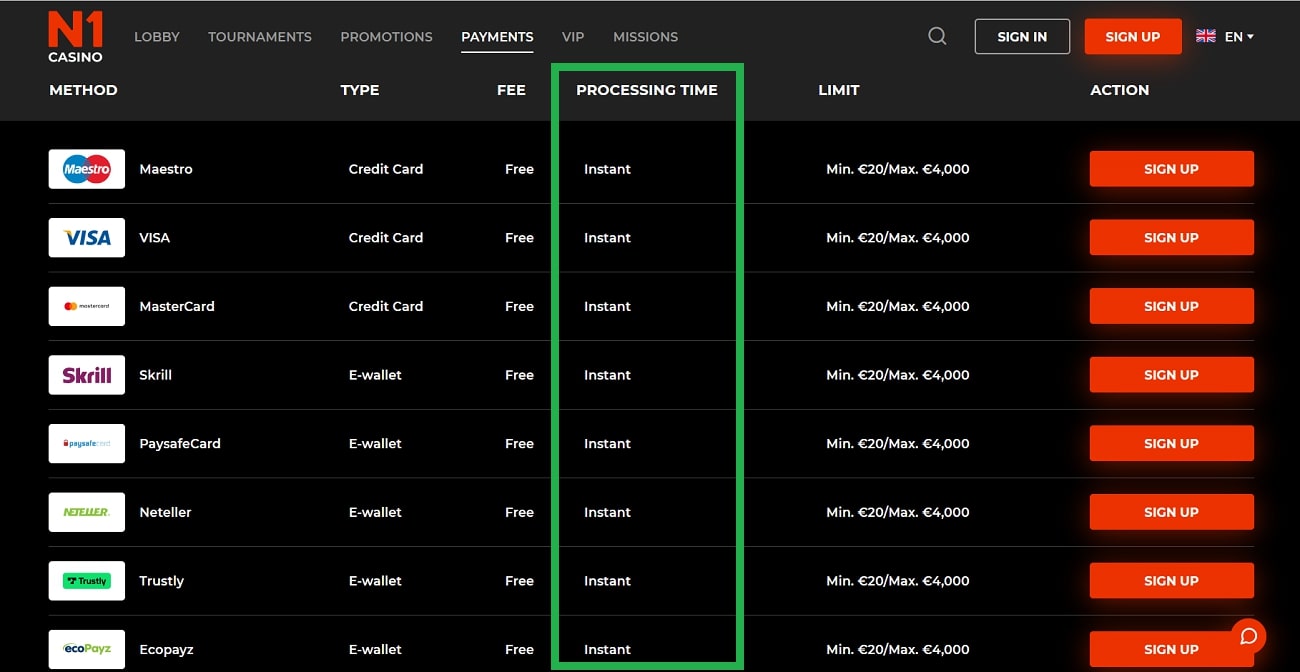Click the header Sign Up button
This screenshot has height=672, width=1300.
click(x=1133, y=36)
